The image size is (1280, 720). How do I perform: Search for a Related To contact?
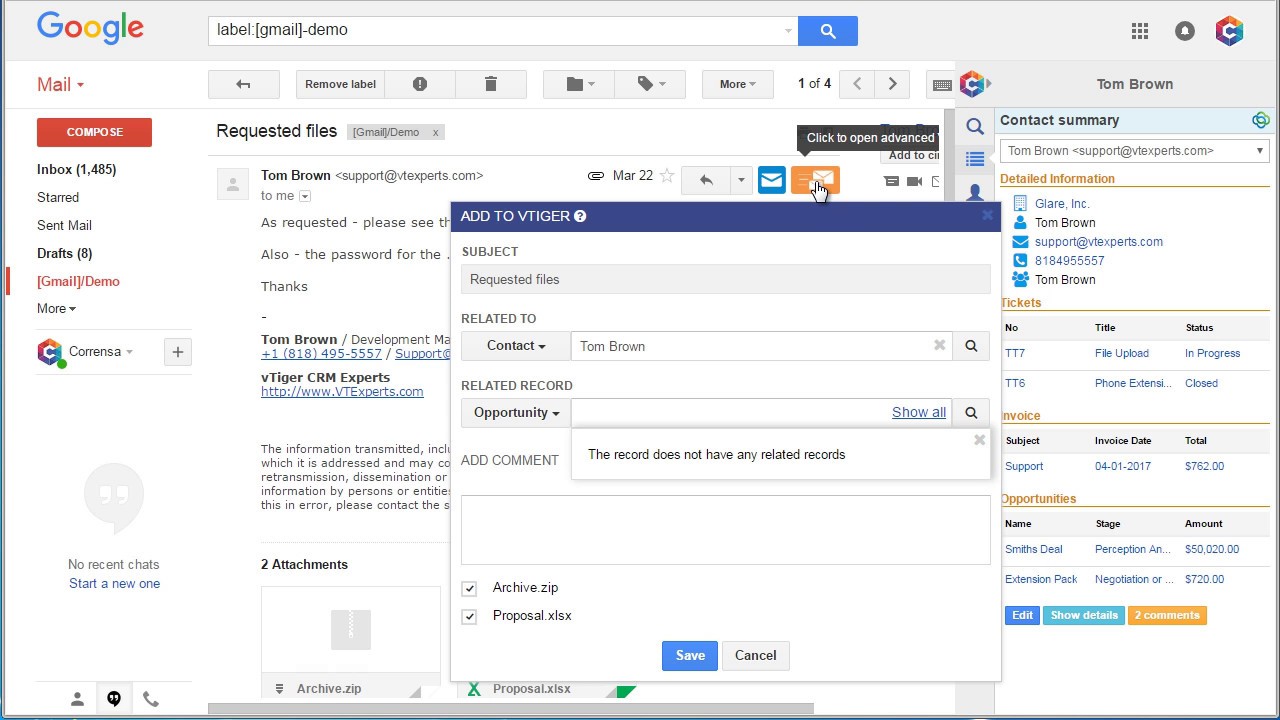point(971,346)
